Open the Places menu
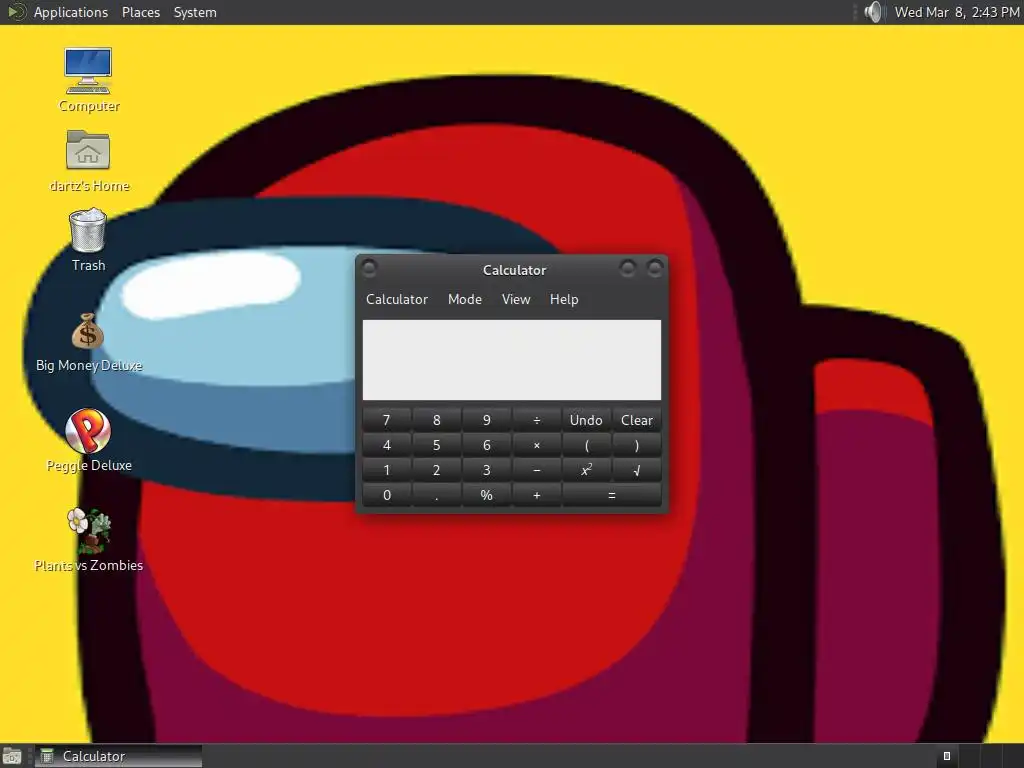Screen dimensions: 1024x768 (140, 12)
